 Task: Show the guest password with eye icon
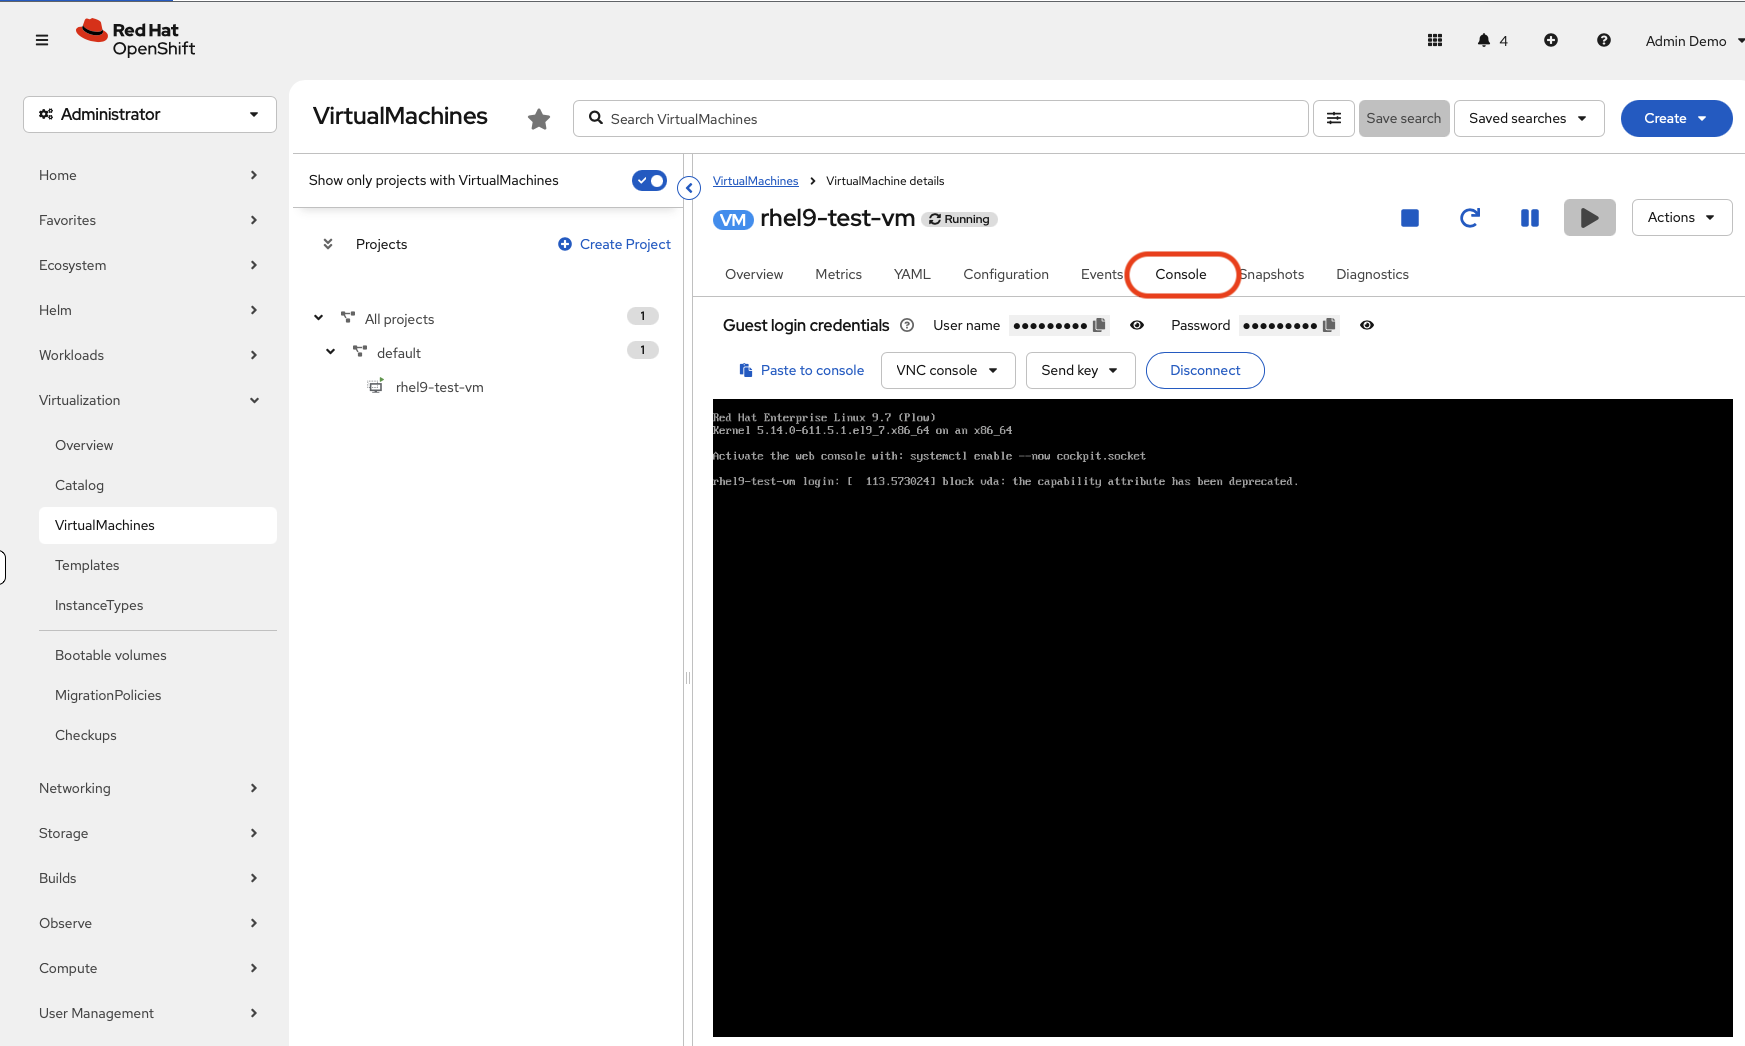point(1367,325)
